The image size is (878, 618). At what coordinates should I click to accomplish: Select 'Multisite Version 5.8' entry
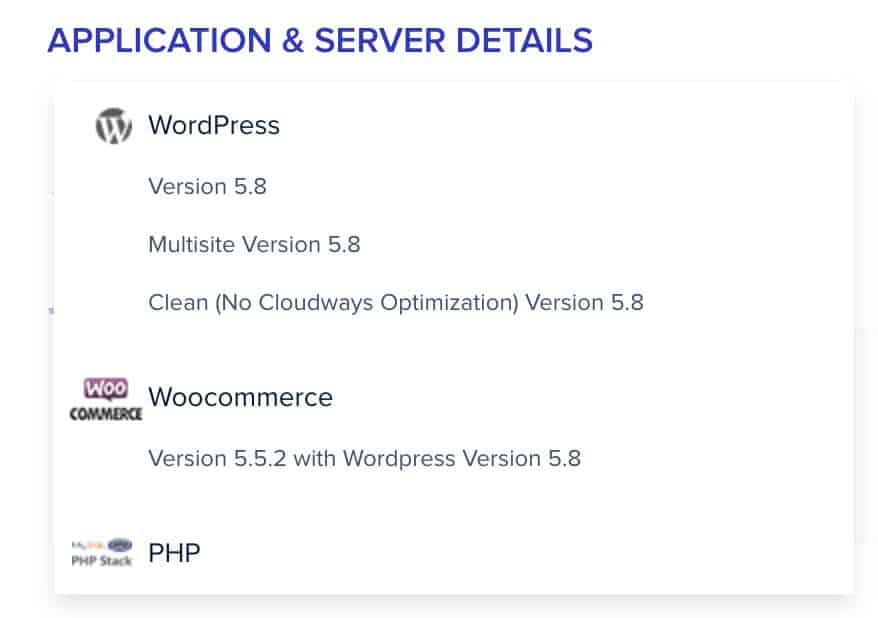pyautogui.click(x=254, y=245)
